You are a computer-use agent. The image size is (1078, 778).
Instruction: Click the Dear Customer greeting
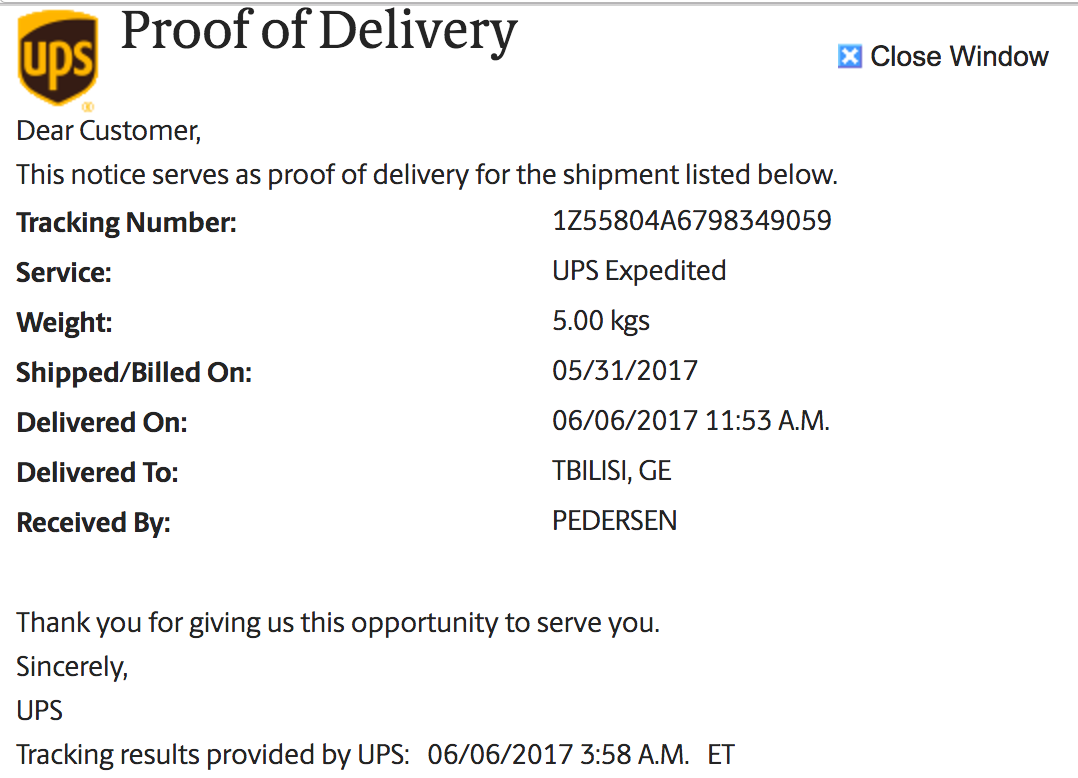pos(109,131)
